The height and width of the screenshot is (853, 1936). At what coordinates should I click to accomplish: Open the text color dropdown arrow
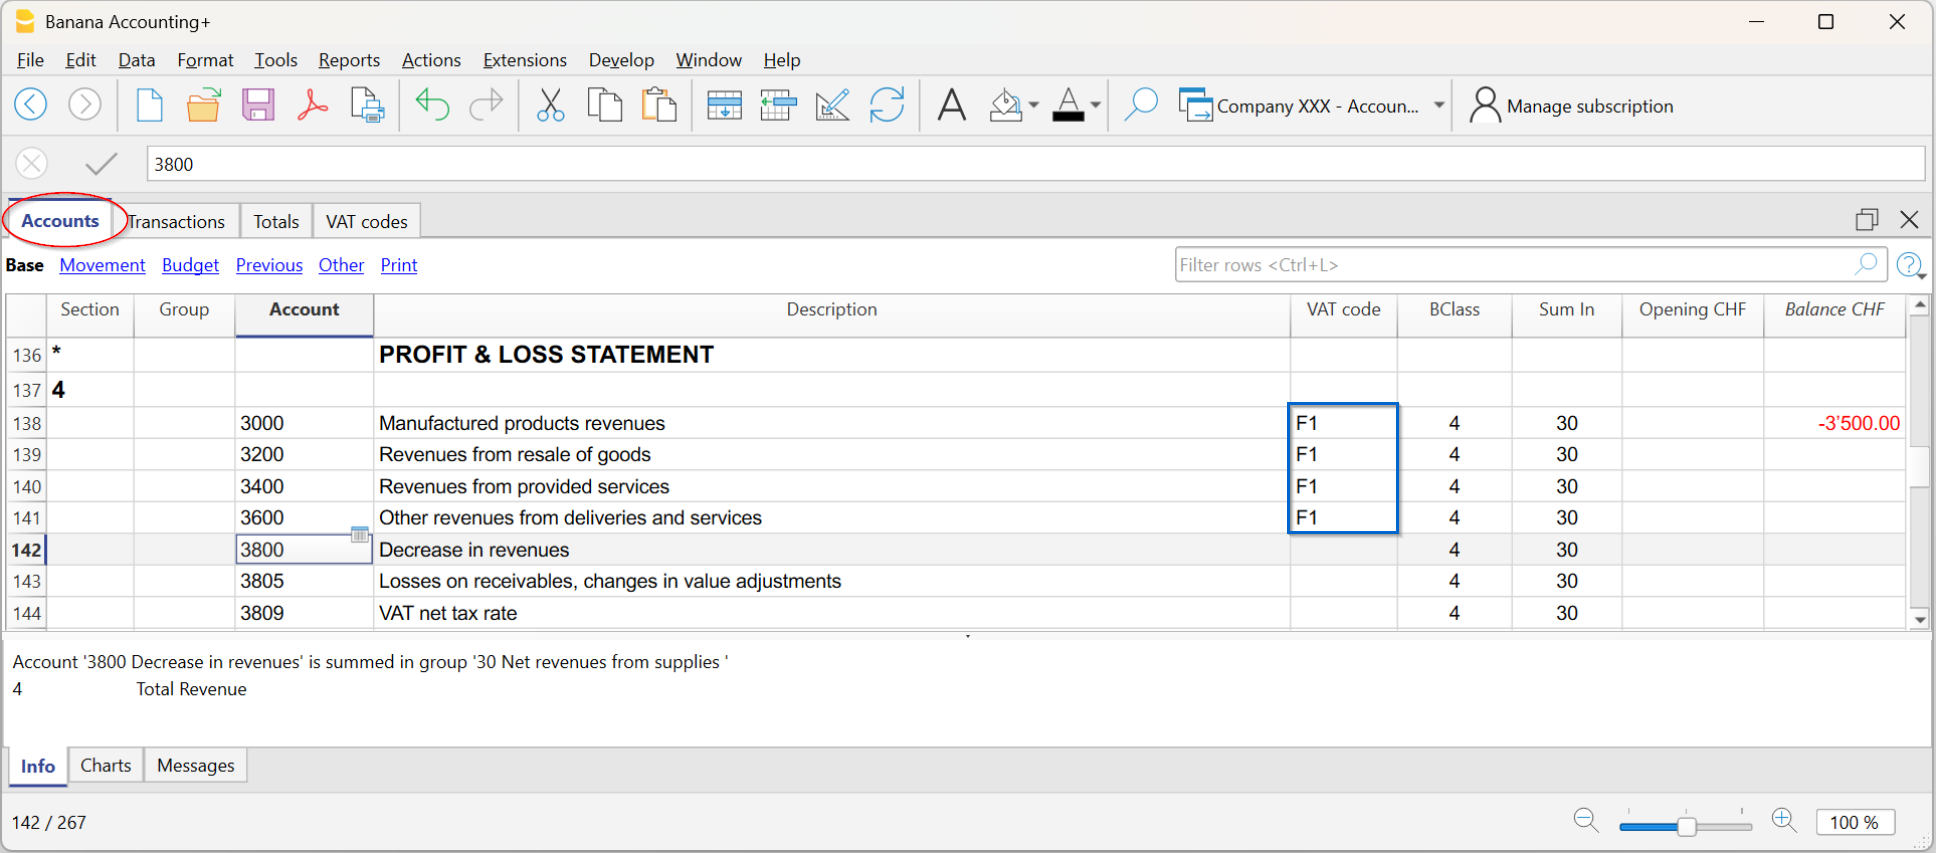[x=1096, y=105]
